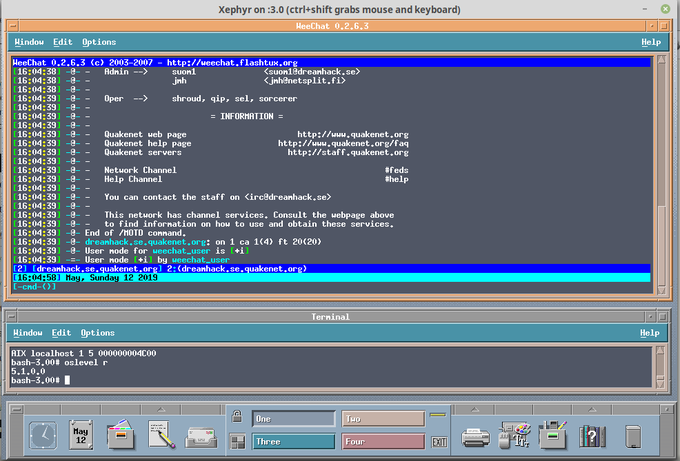Viewport: 680px width, 461px height.
Task: Click weechat_user in 'User mode for' line
Action: point(181,251)
